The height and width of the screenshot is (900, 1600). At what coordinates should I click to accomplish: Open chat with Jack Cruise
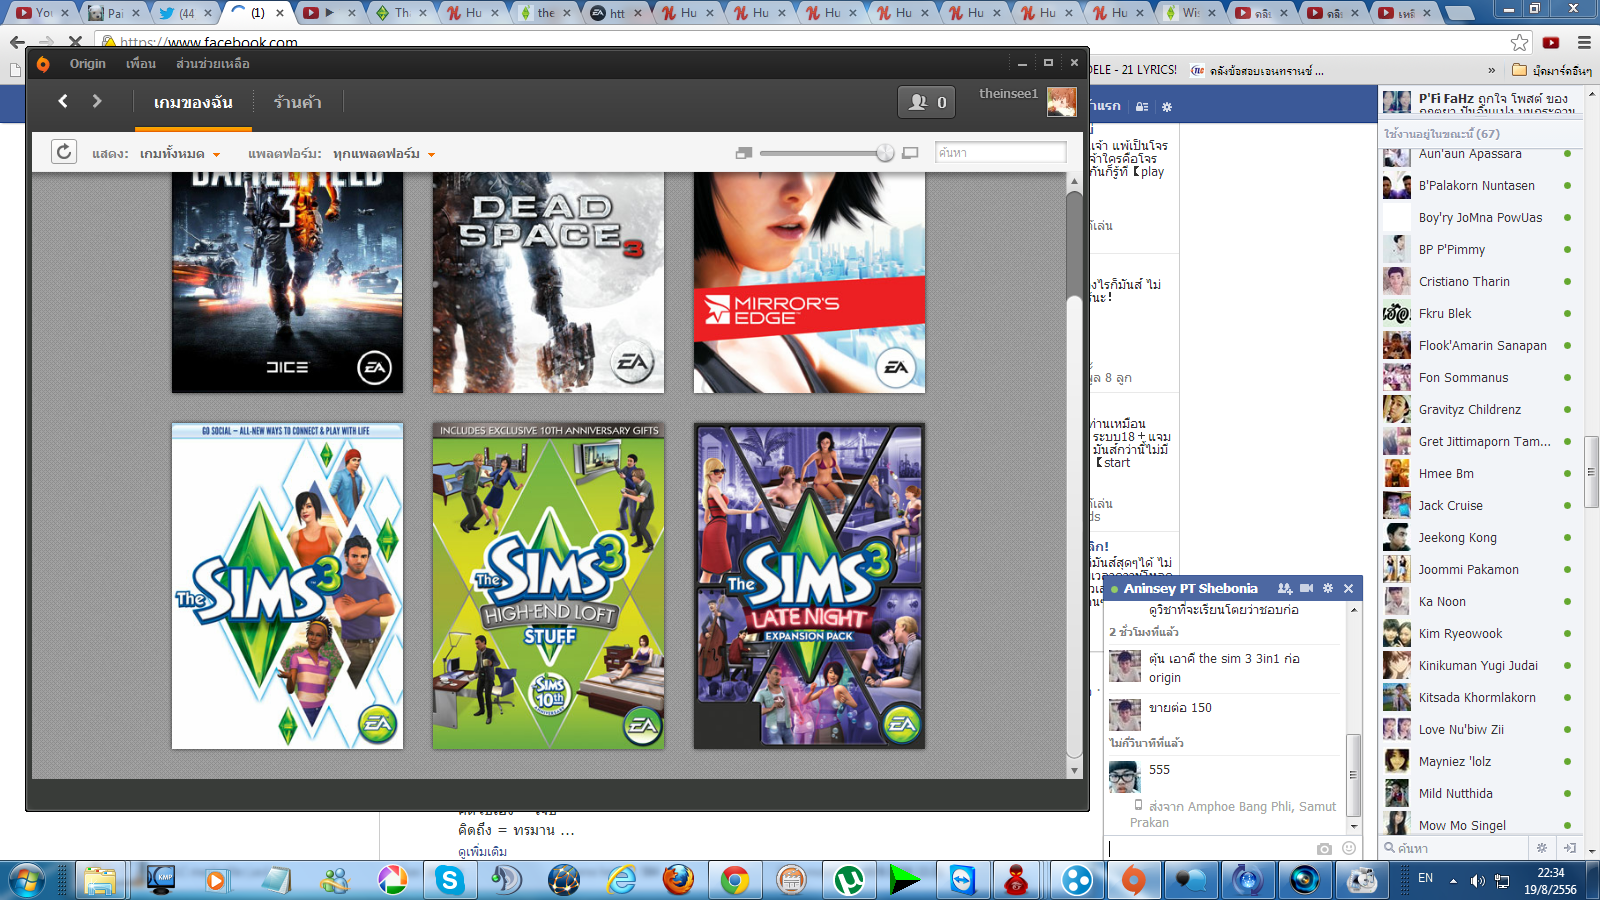coord(1478,505)
